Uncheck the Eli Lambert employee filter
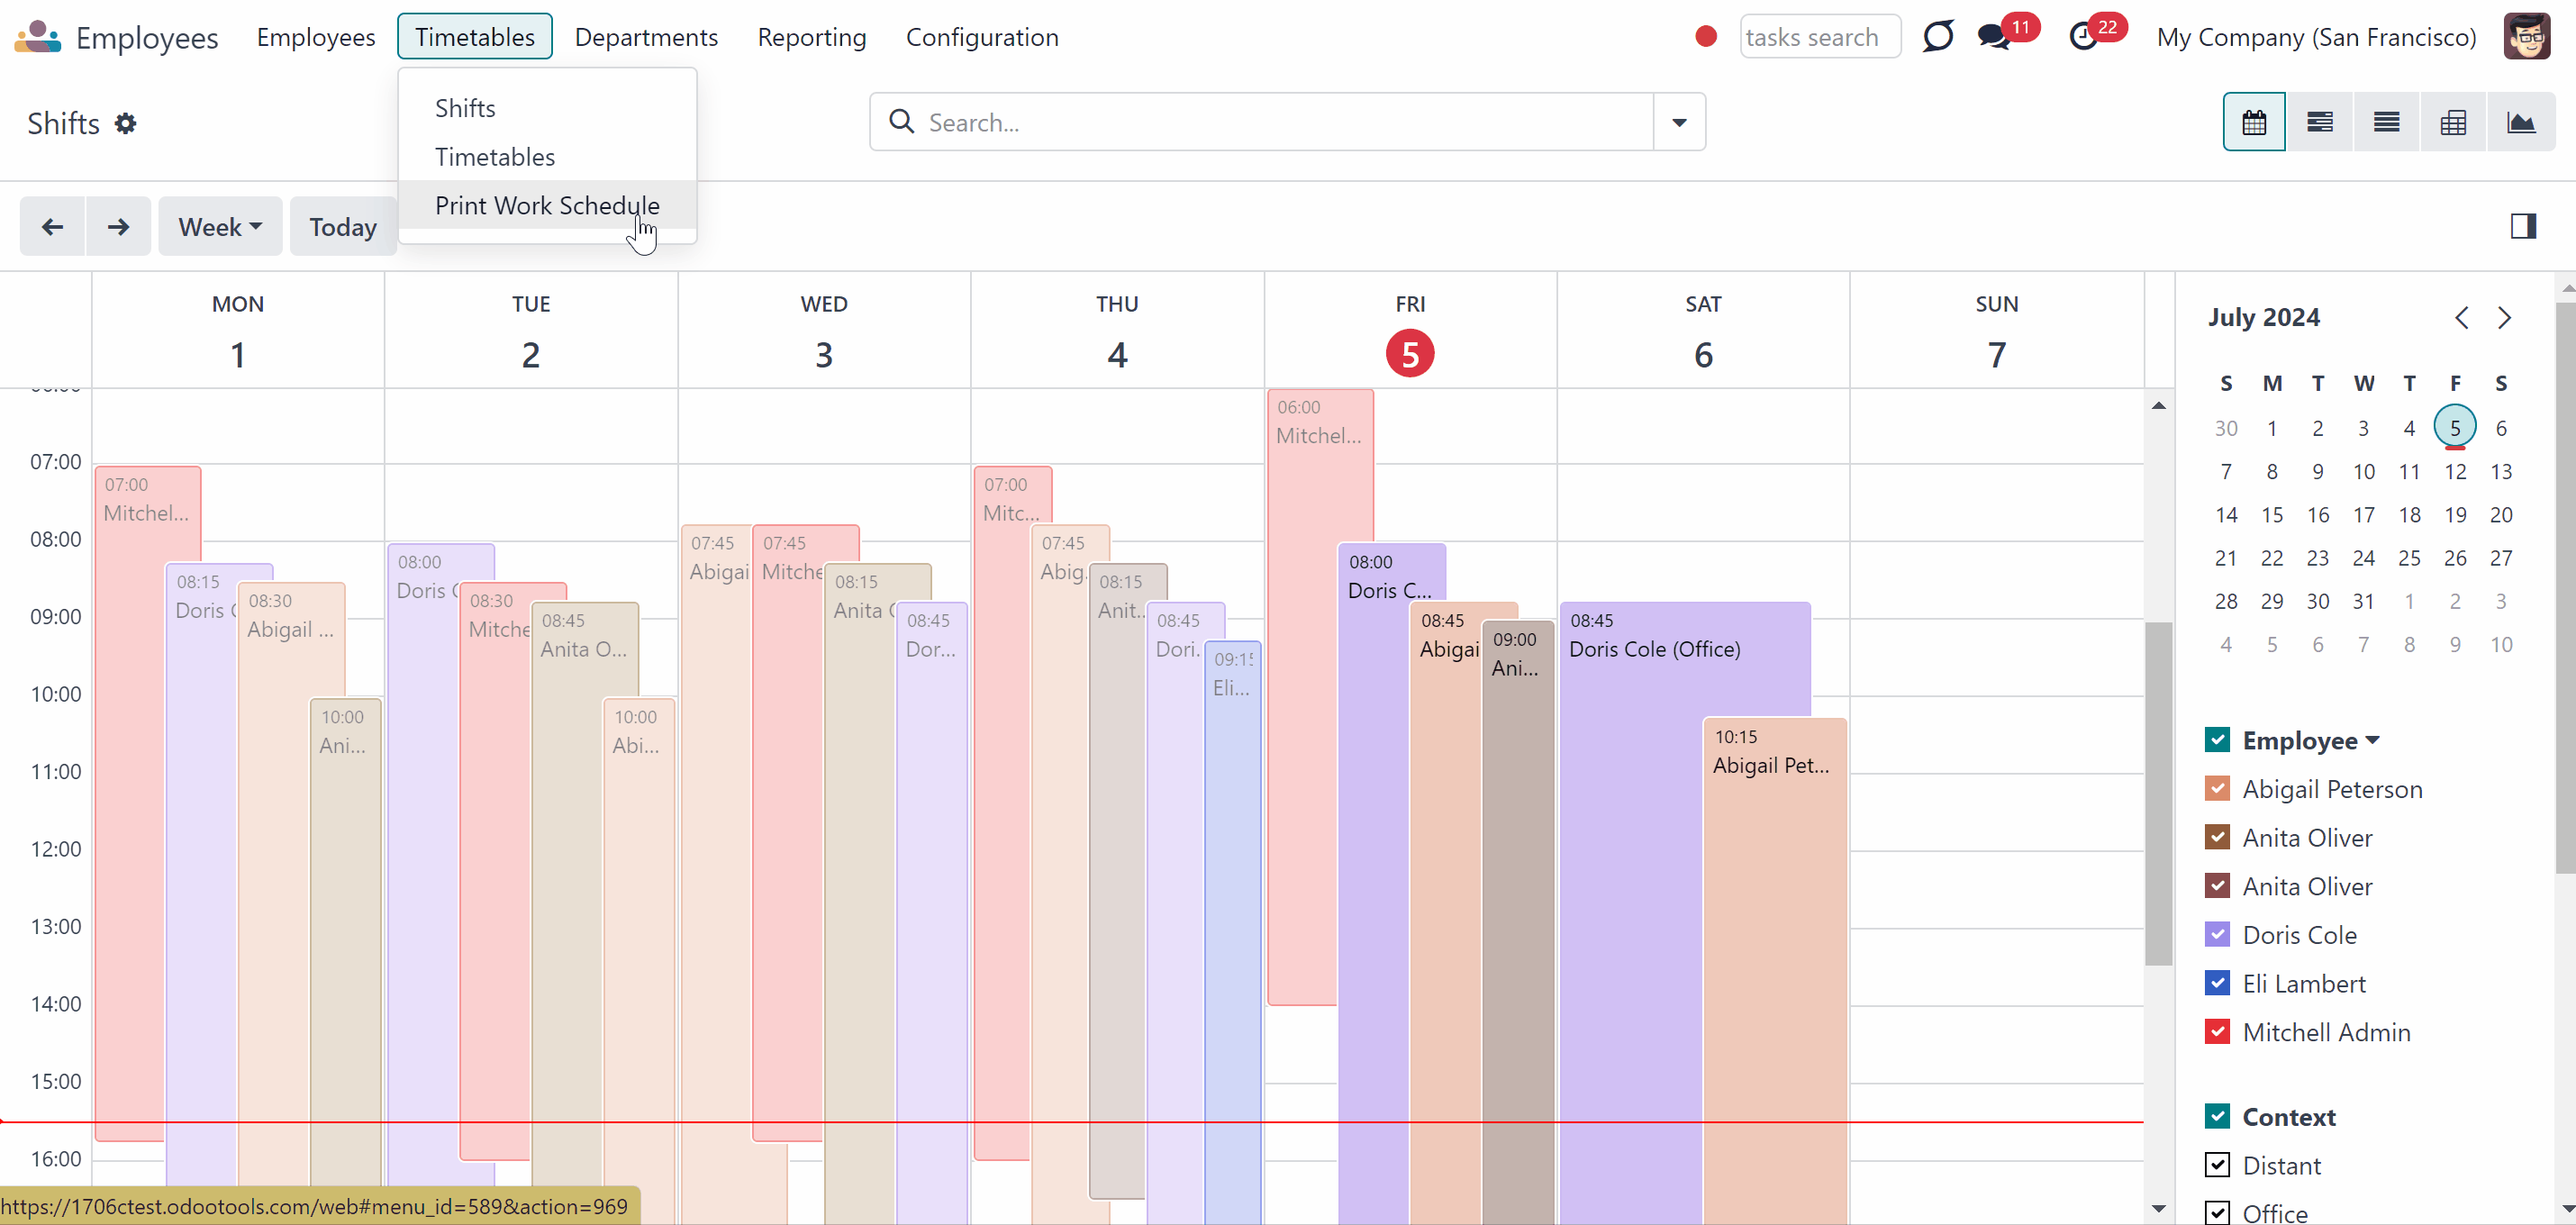This screenshot has width=2576, height=1225. point(2217,983)
